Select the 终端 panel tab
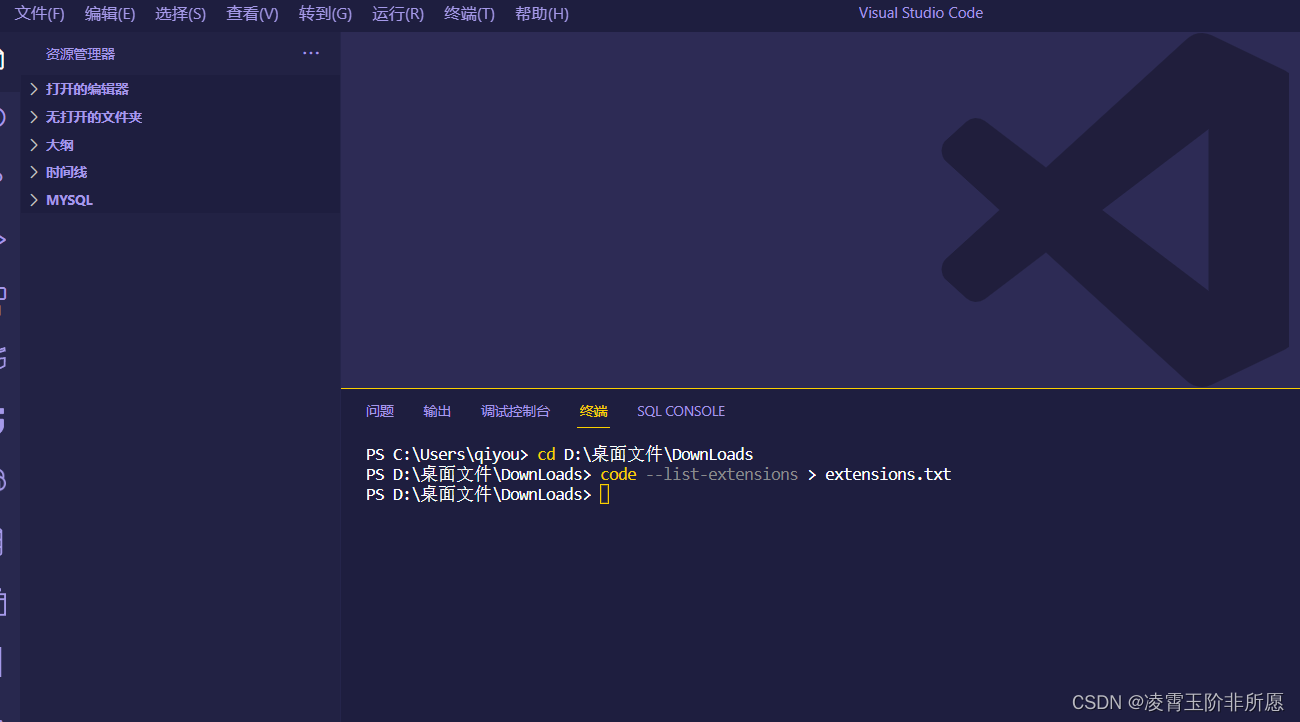 coord(593,411)
